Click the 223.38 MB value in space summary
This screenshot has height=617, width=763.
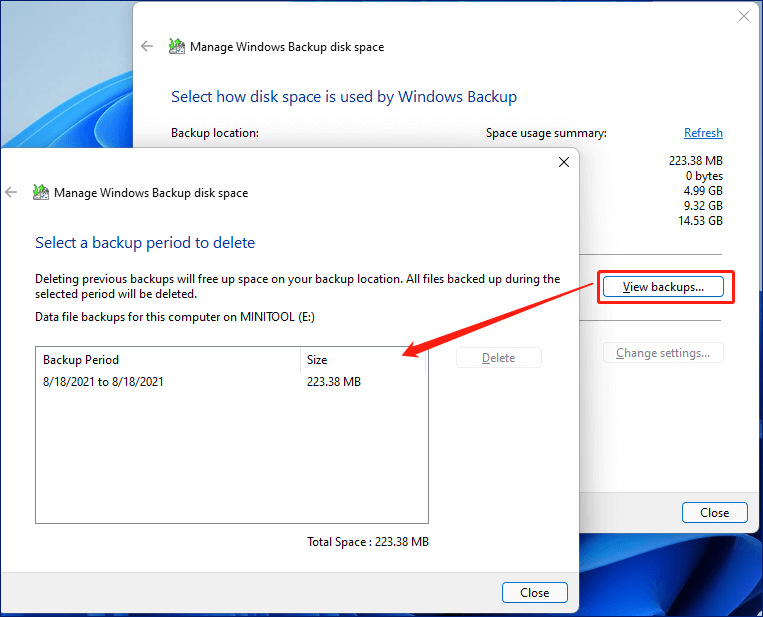pos(696,160)
